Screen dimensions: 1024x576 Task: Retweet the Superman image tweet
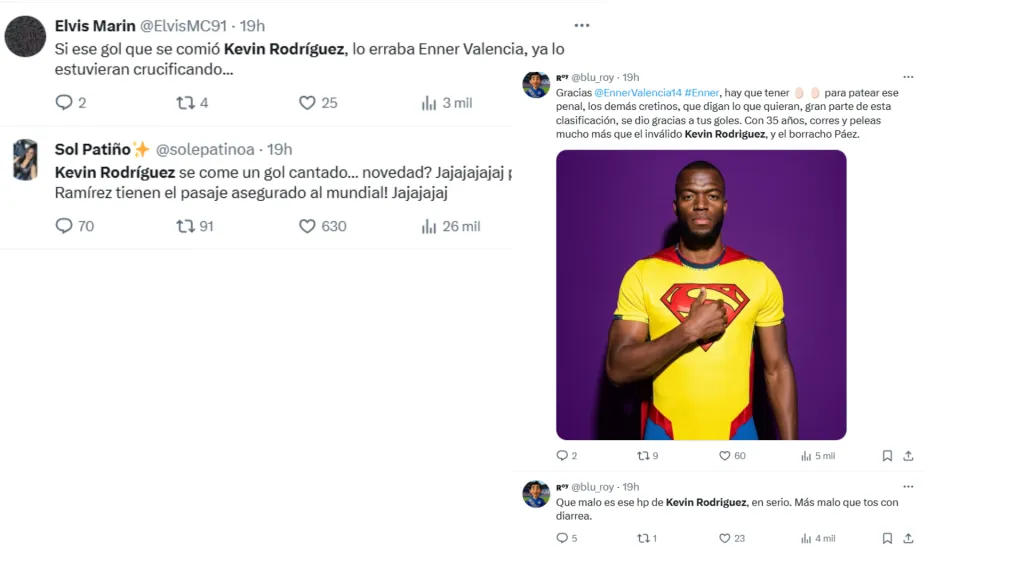point(644,456)
